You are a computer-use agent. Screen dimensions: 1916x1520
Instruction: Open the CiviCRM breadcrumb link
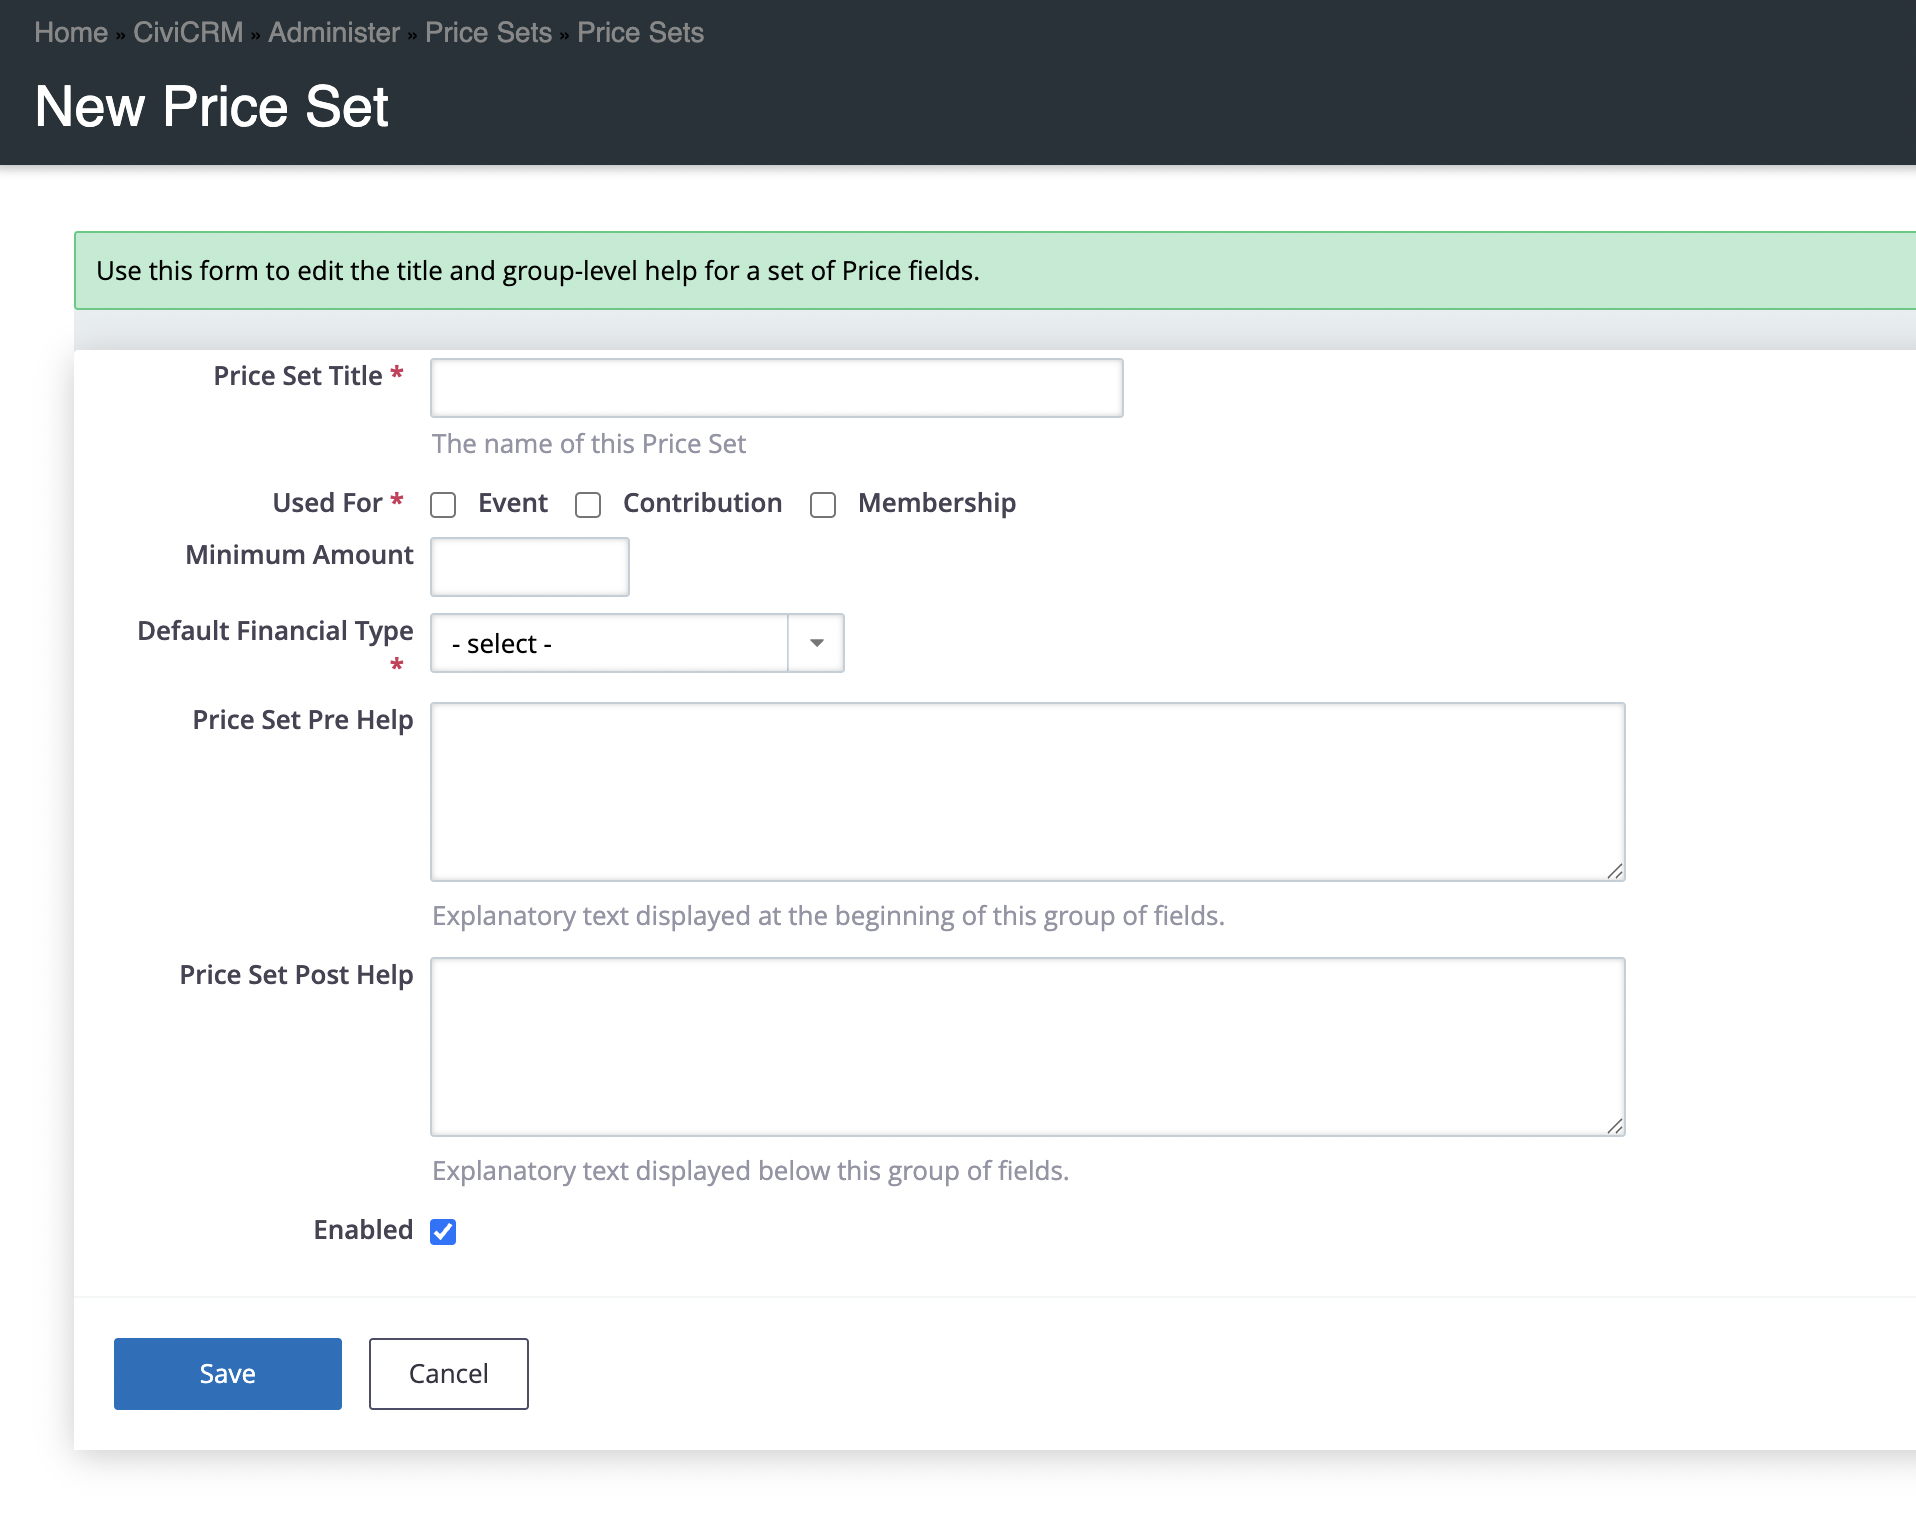(x=188, y=33)
